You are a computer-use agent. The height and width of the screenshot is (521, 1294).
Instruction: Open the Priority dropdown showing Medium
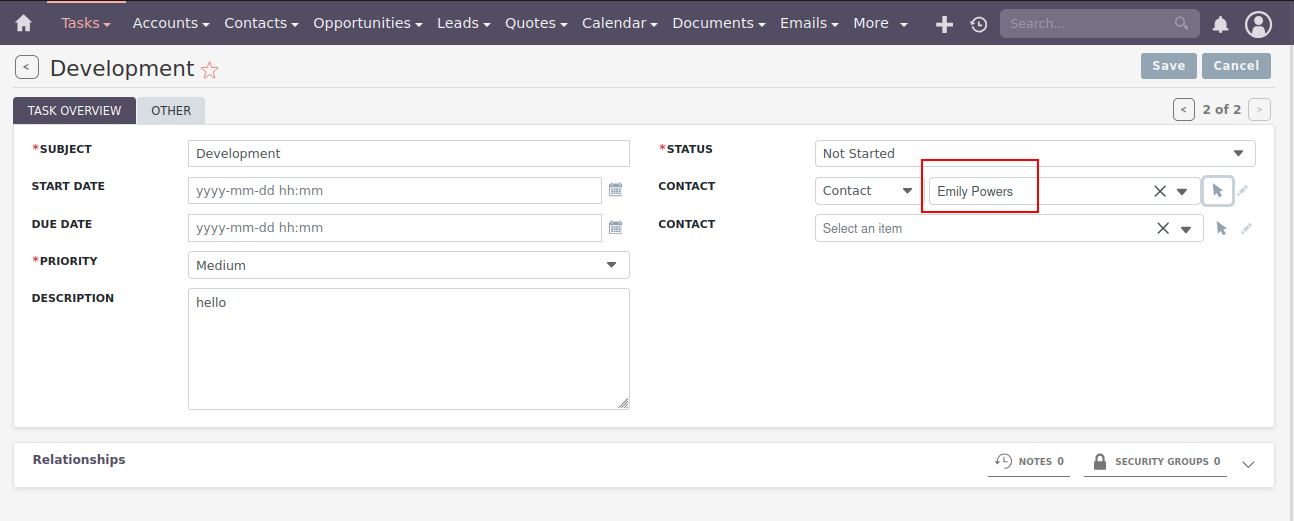(409, 265)
